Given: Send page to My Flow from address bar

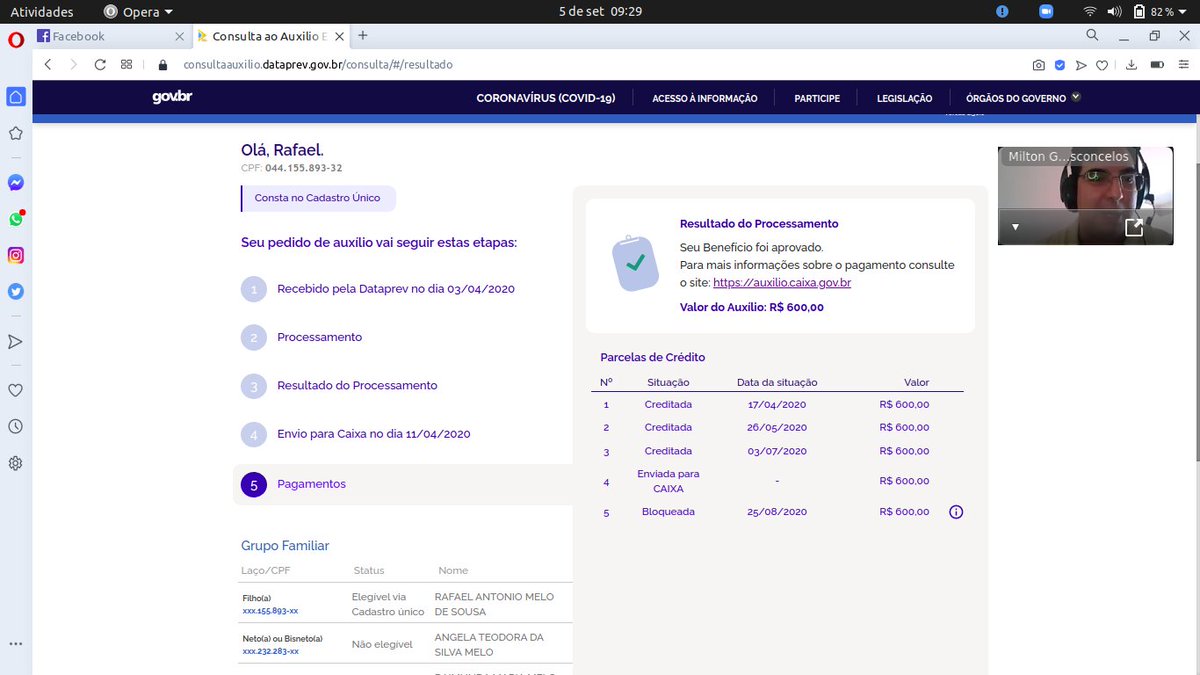Looking at the screenshot, I should pyautogui.click(x=1081, y=65).
